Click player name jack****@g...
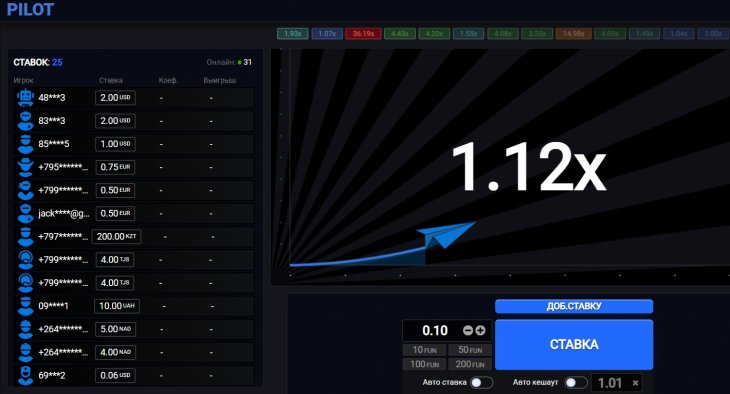This screenshot has width=730, height=394. click(64, 214)
